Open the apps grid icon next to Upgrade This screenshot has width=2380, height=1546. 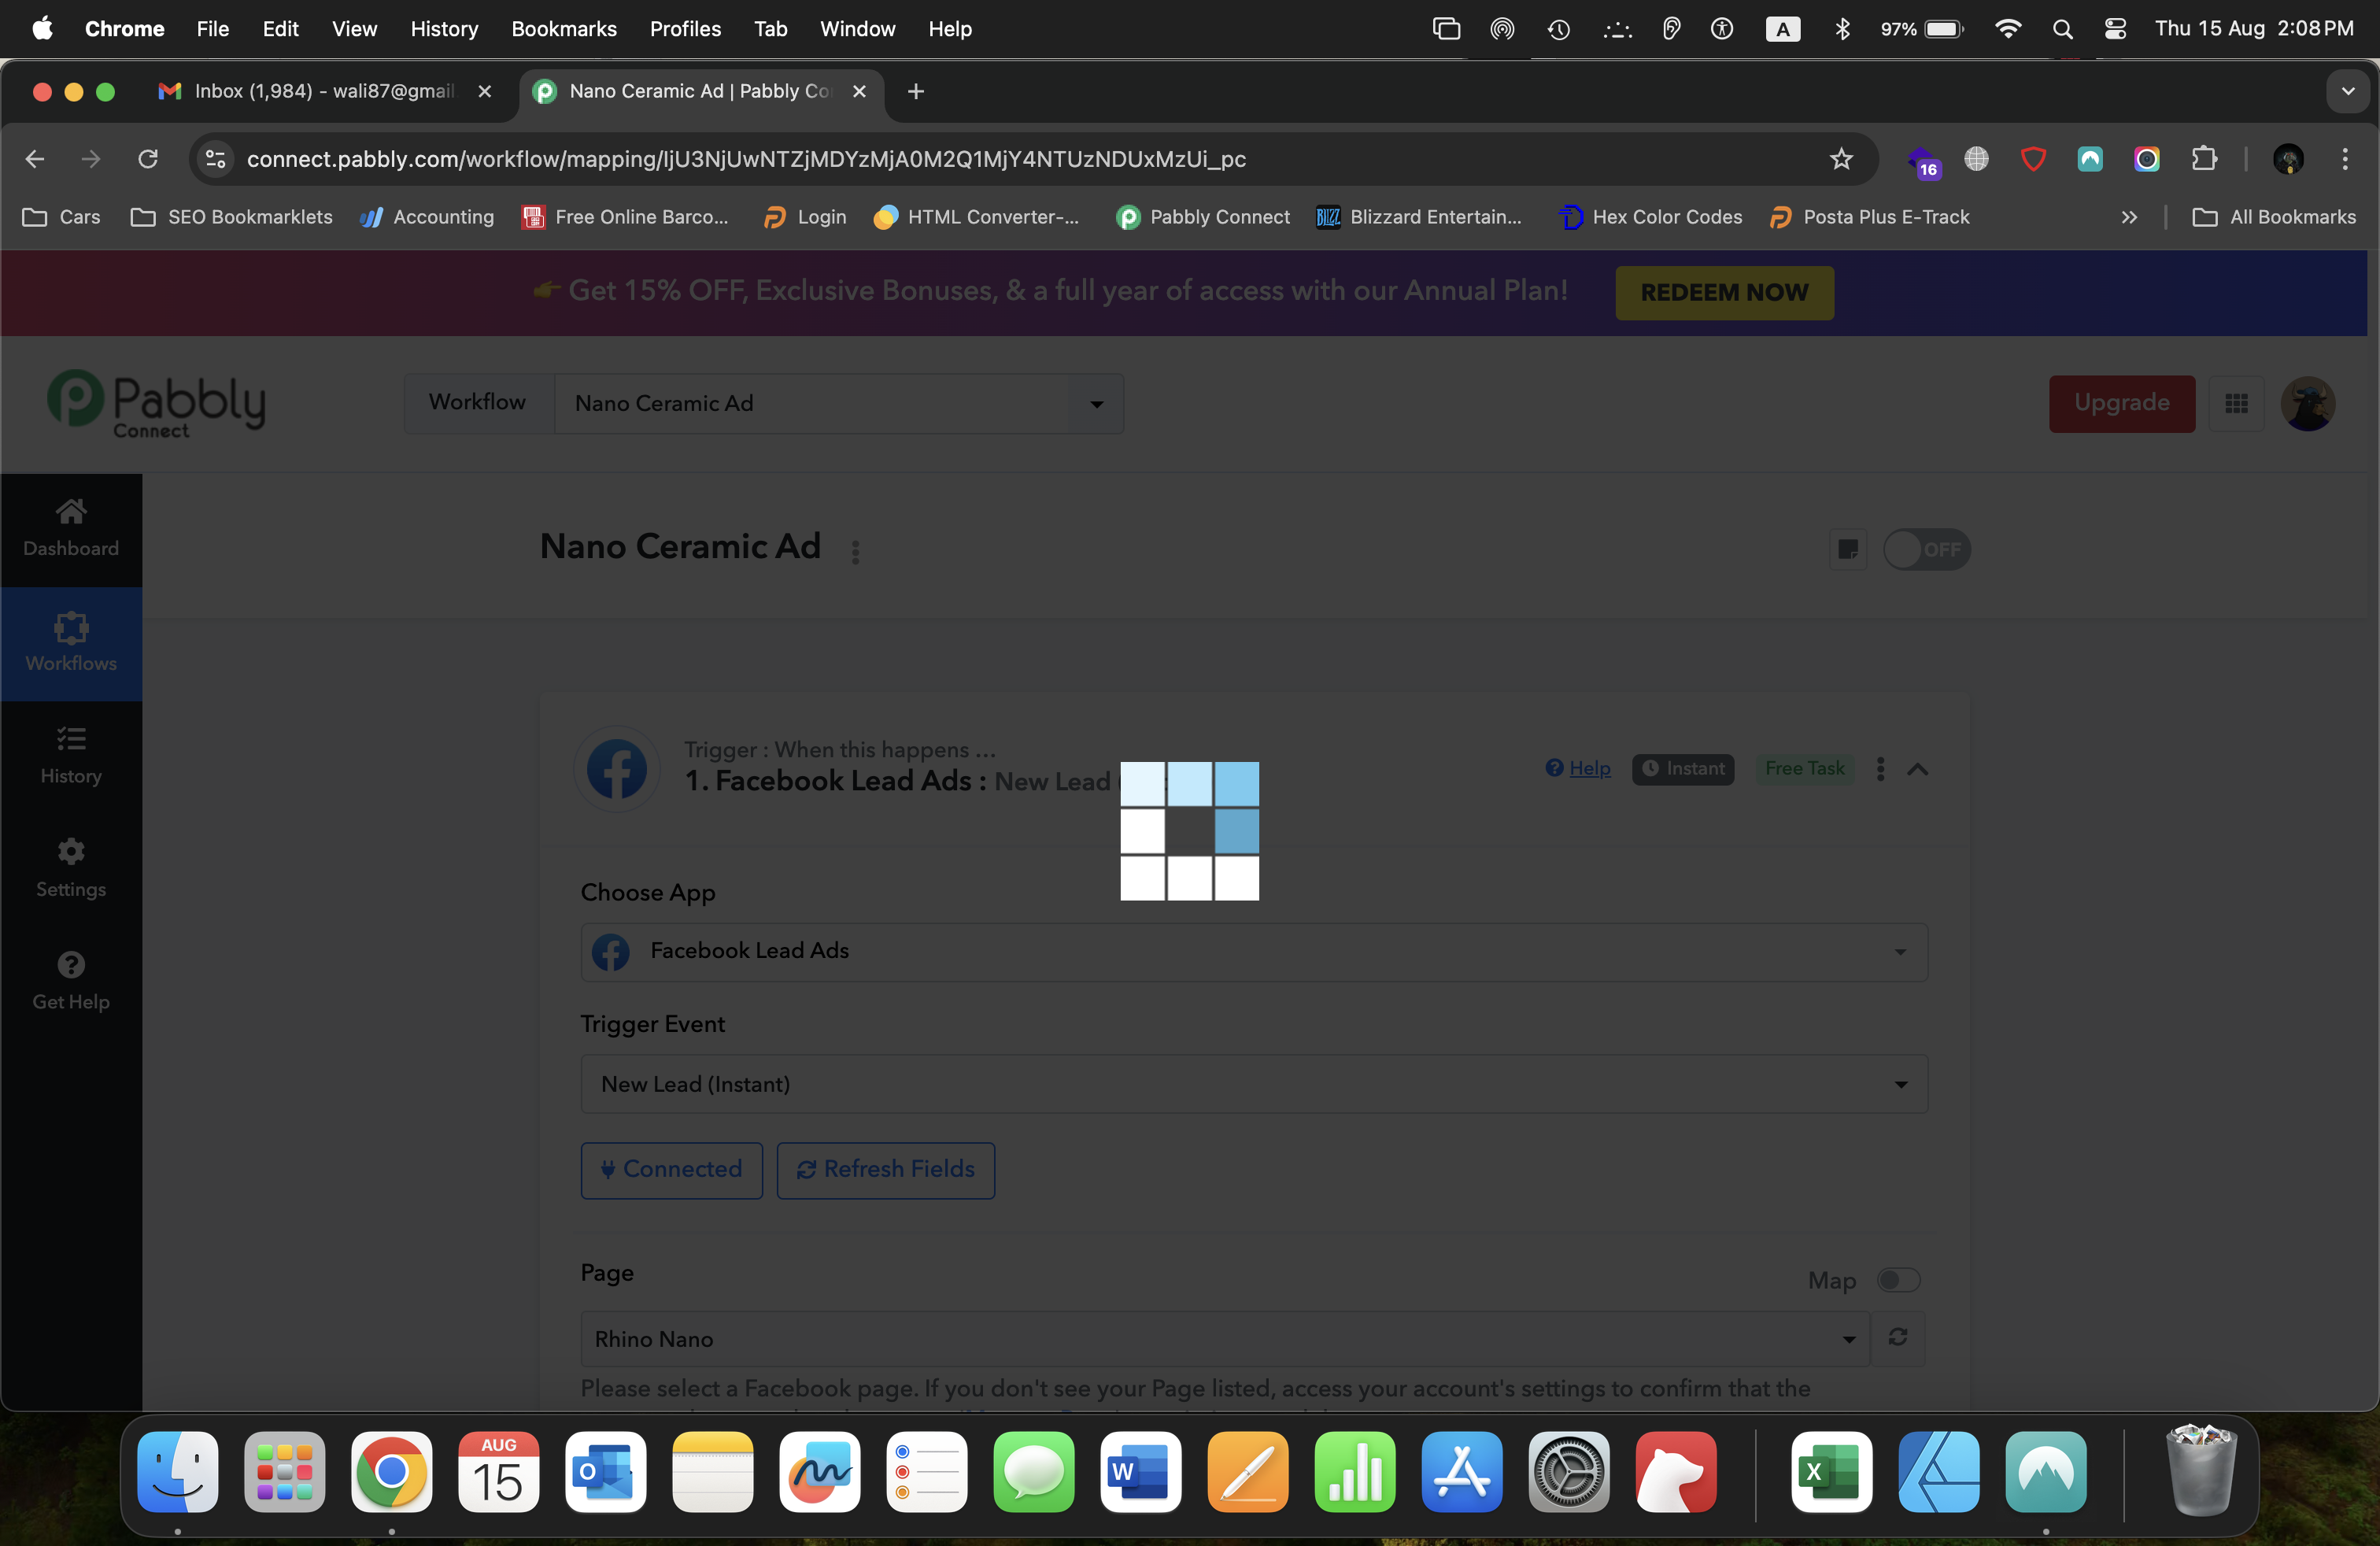point(2237,403)
